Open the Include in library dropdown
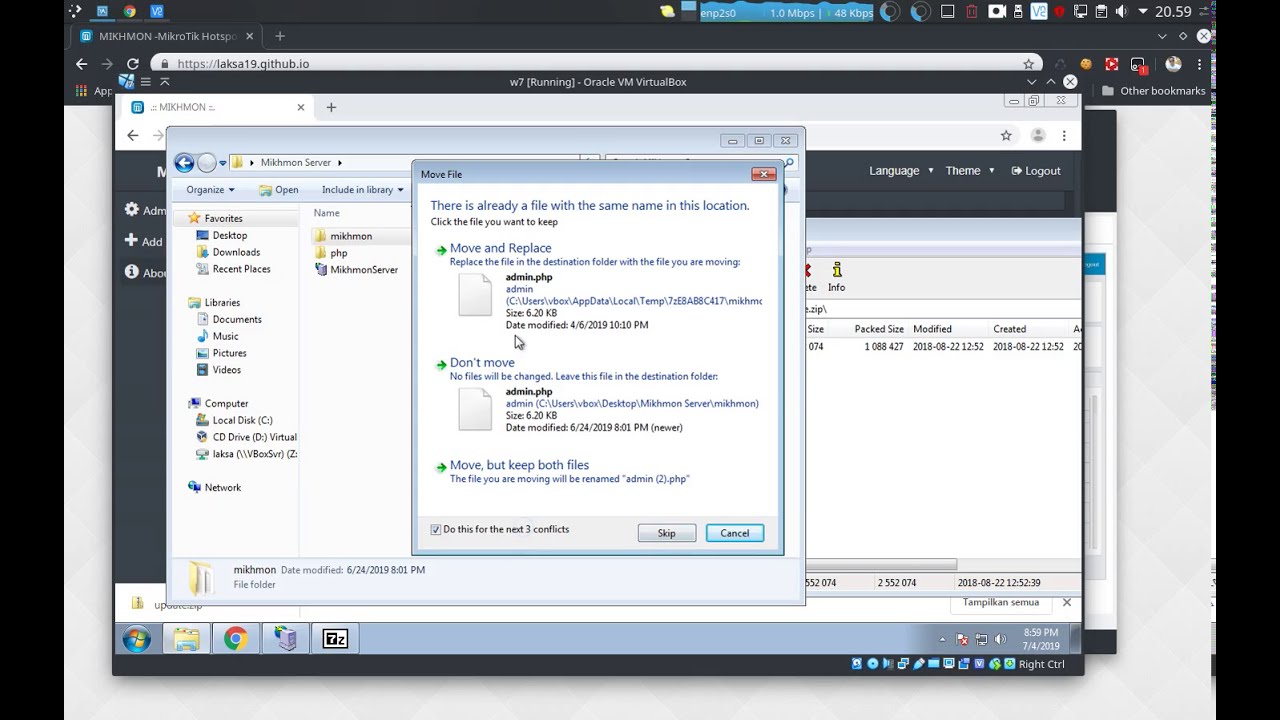 [362, 190]
